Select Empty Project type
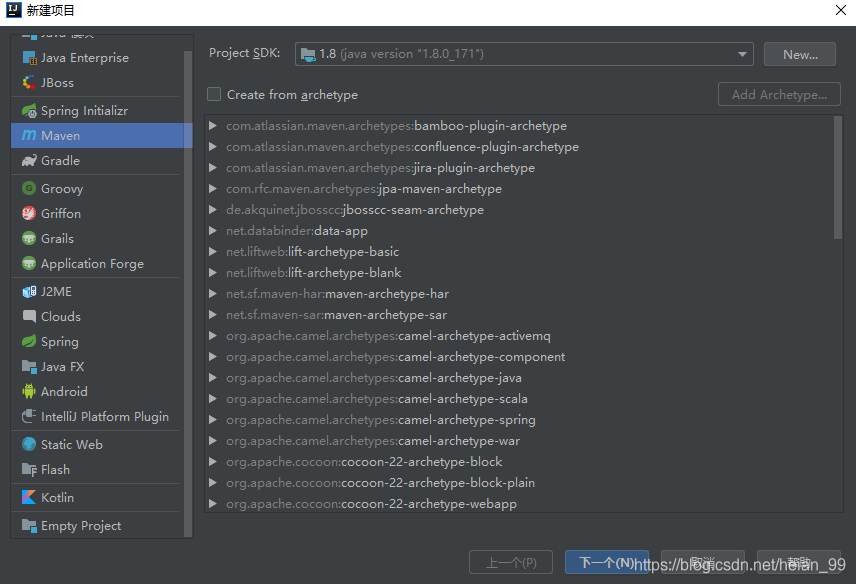 pyautogui.click(x=98, y=526)
